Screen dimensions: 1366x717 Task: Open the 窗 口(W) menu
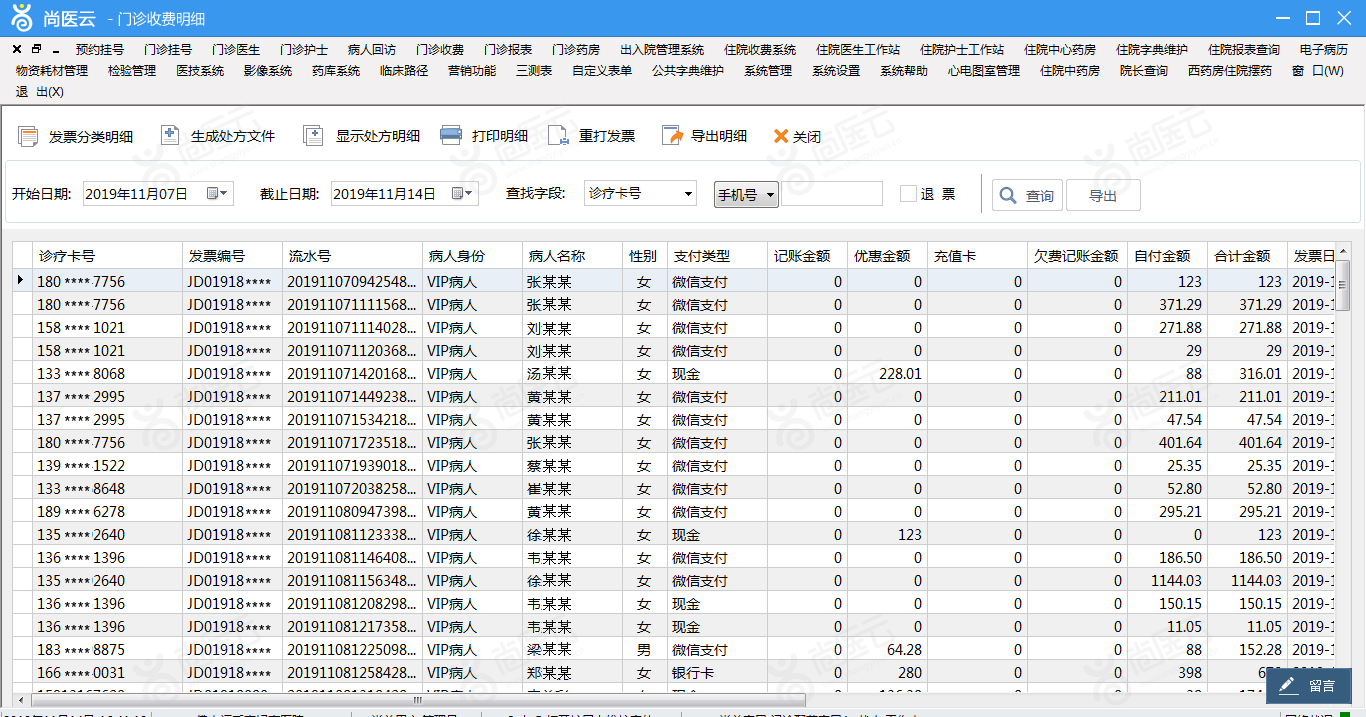(x=1318, y=71)
